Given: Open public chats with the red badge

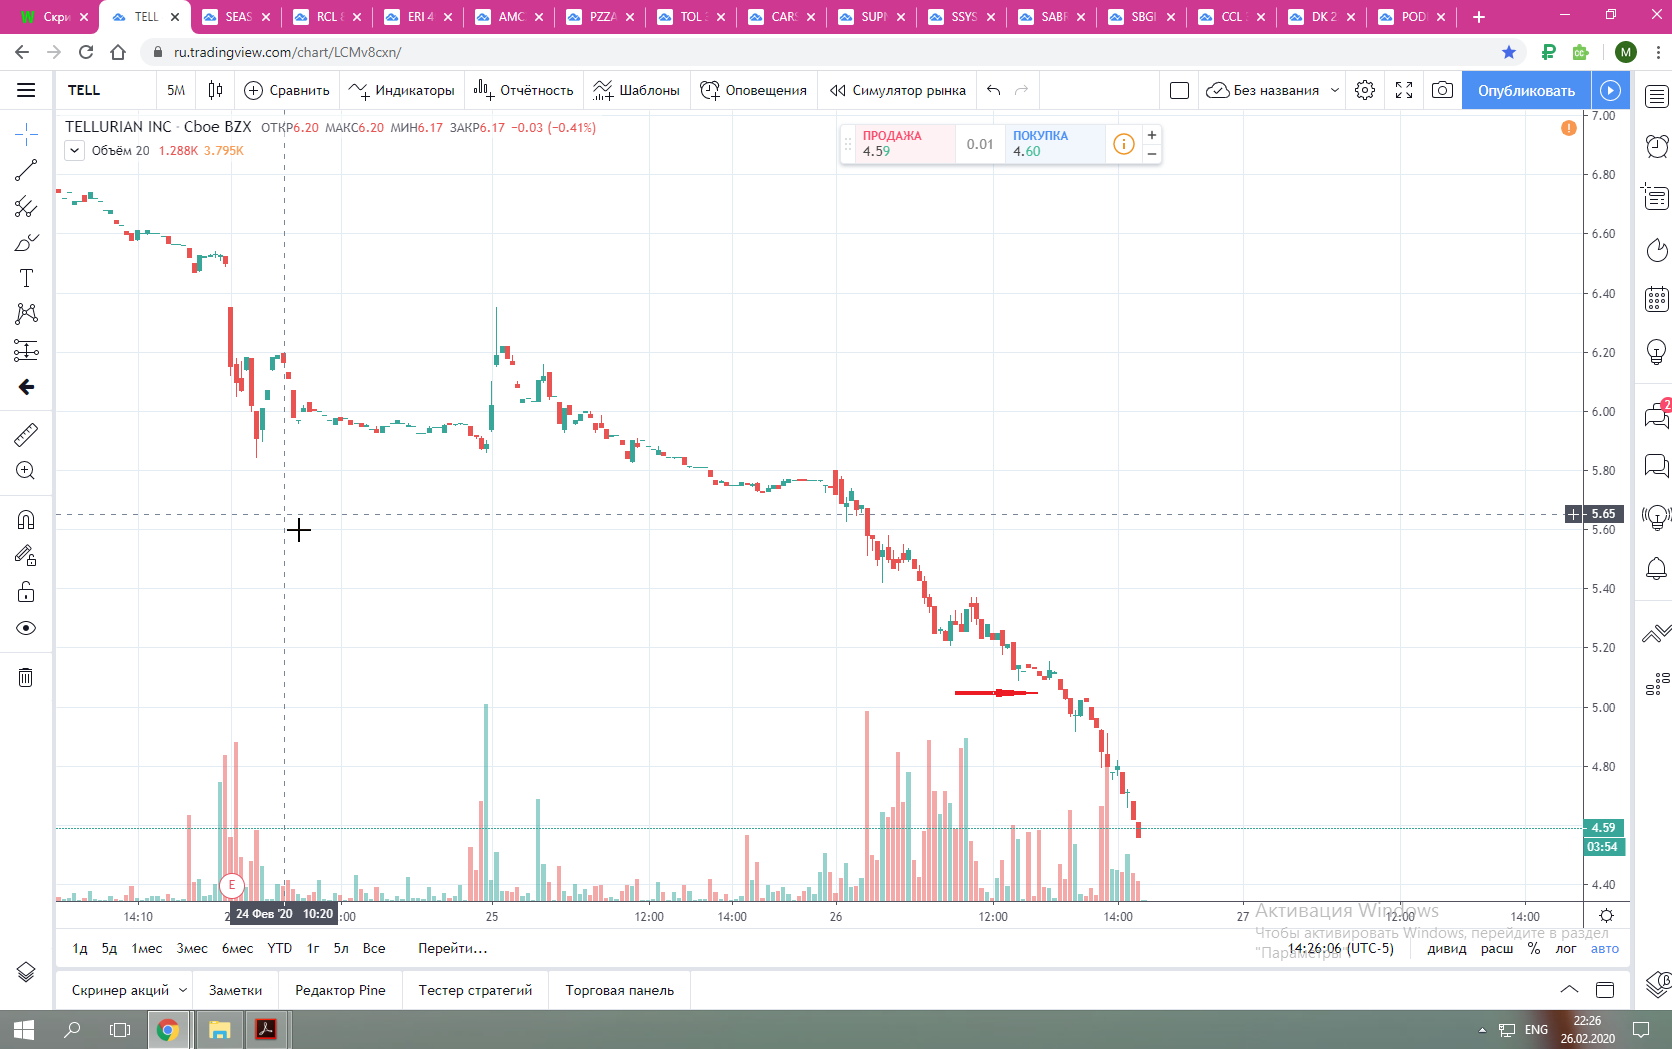Looking at the screenshot, I should [1657, 414].
